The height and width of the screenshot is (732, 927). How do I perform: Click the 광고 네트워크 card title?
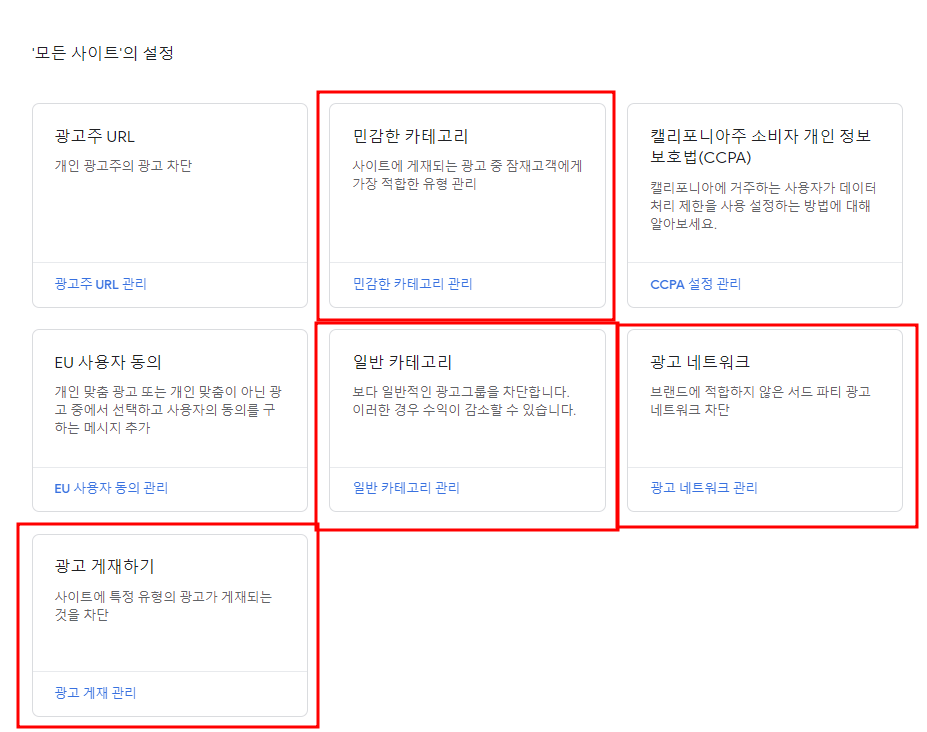point(700,362)
